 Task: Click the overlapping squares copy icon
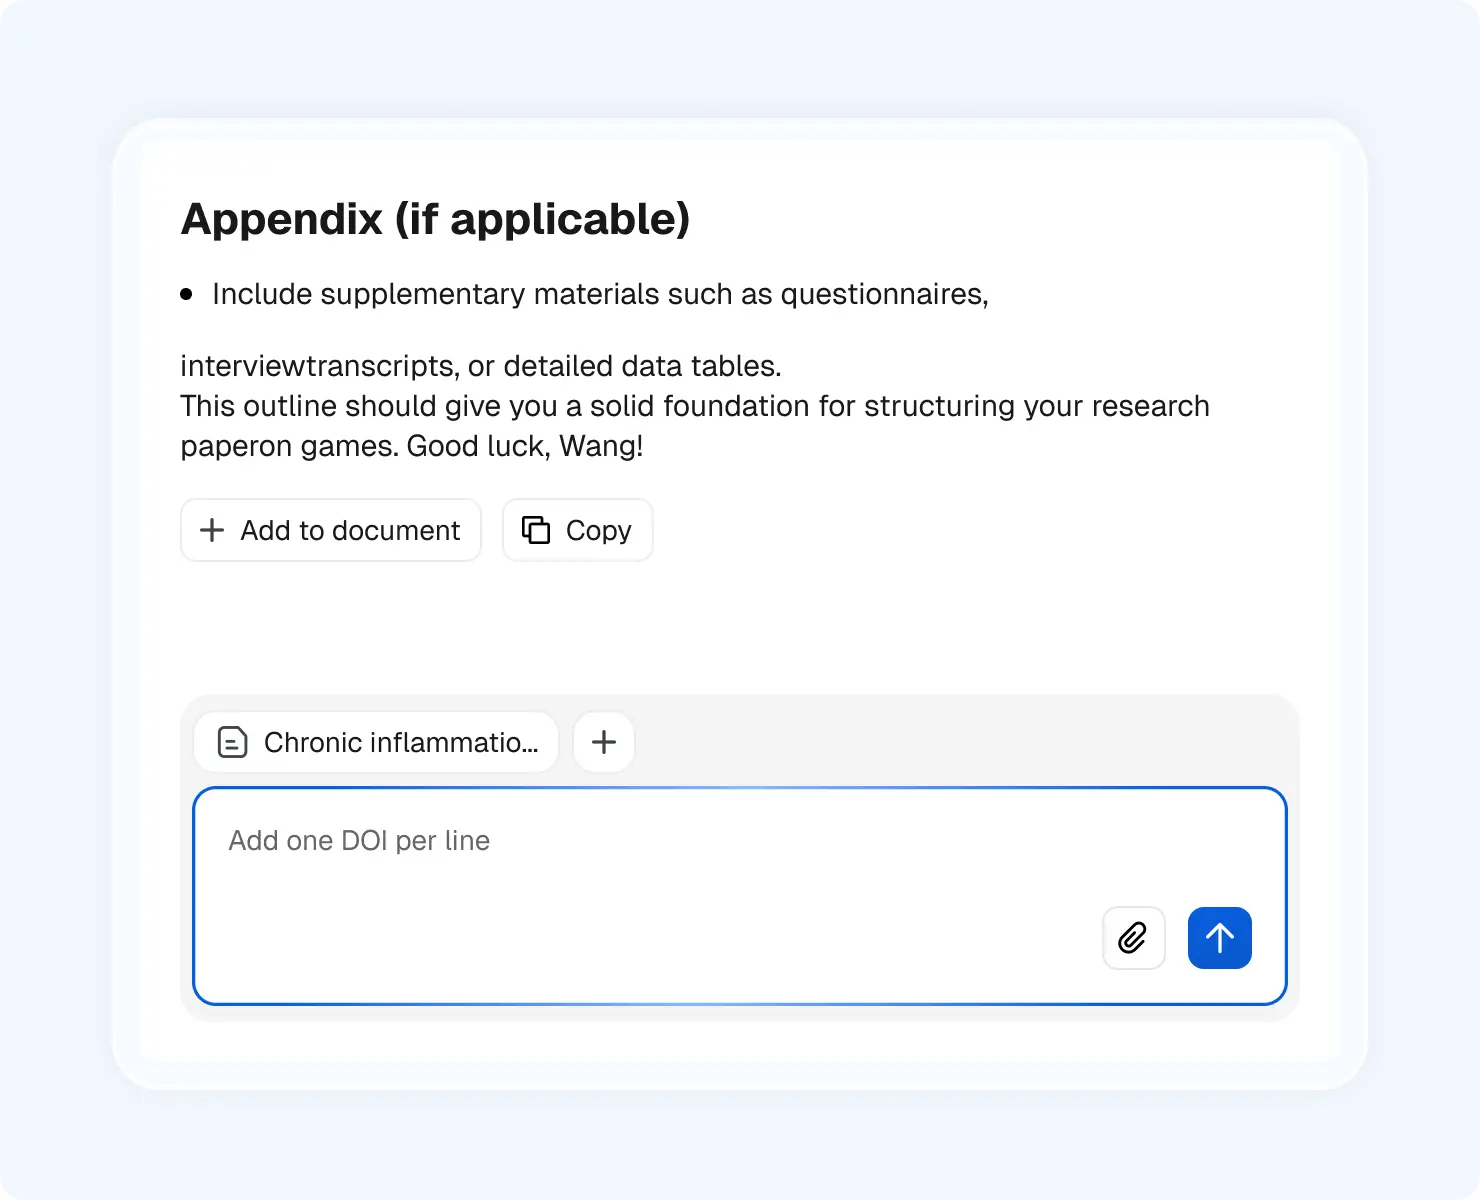536,530
